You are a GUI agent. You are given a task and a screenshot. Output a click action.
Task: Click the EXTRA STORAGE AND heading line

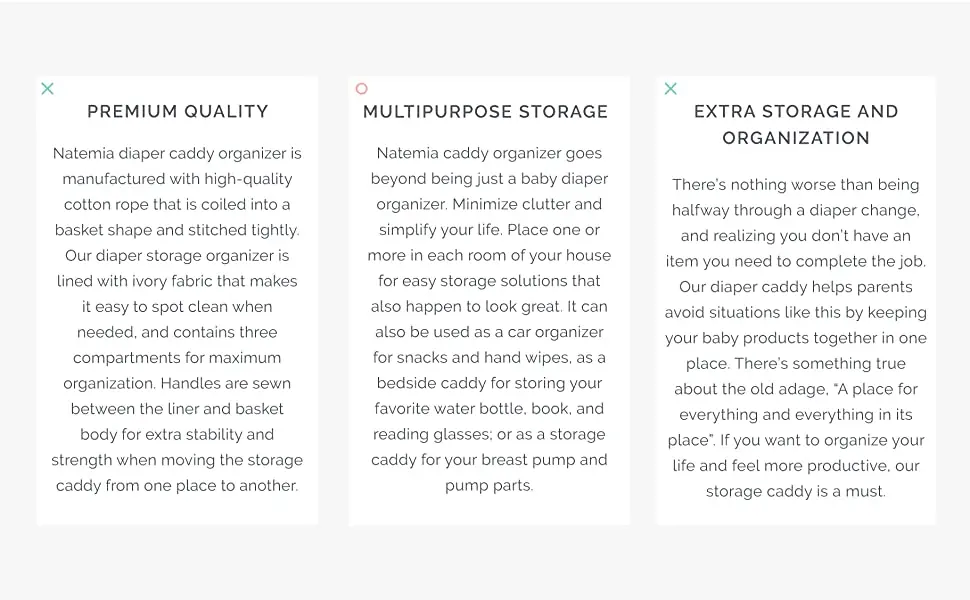click(796, 111)
